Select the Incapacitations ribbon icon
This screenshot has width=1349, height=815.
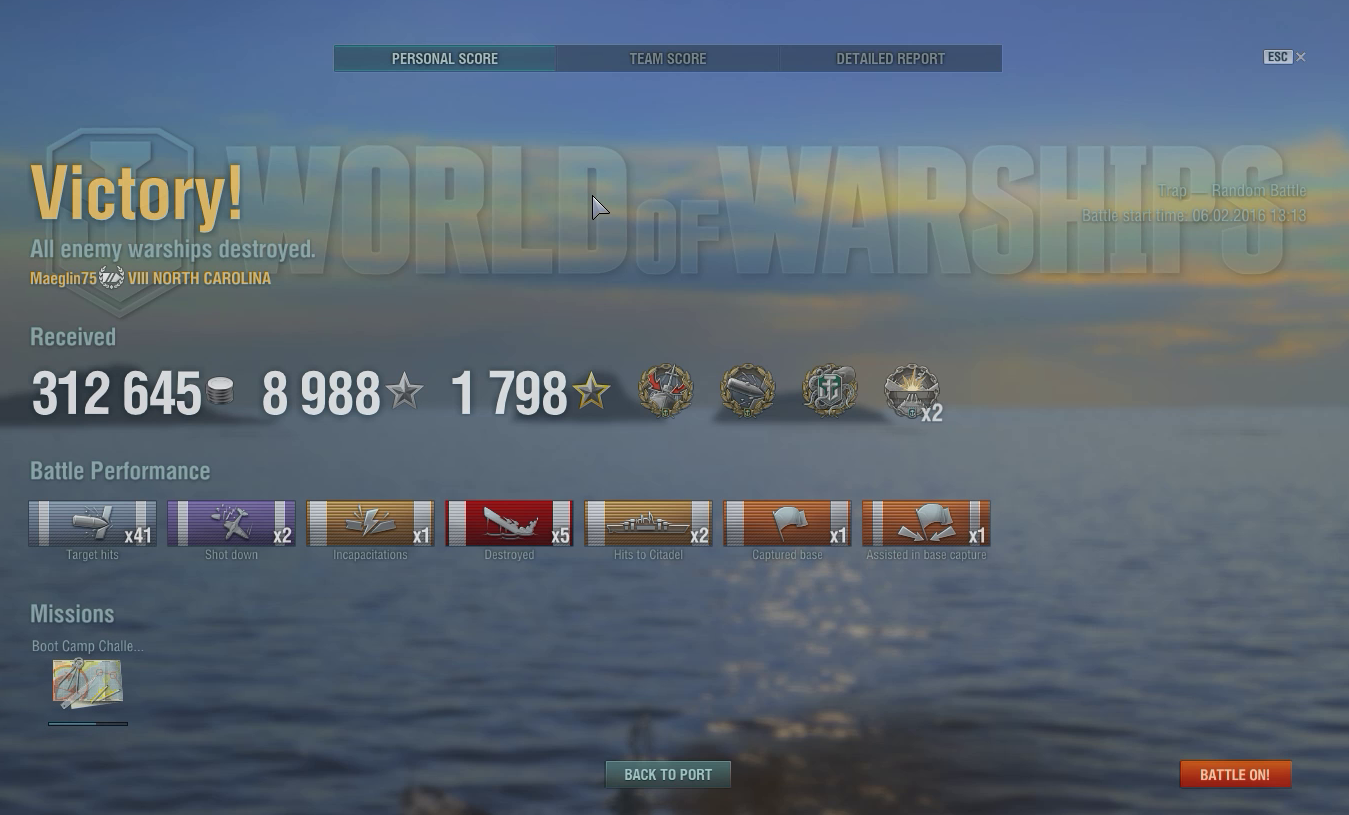pos(370,524)
